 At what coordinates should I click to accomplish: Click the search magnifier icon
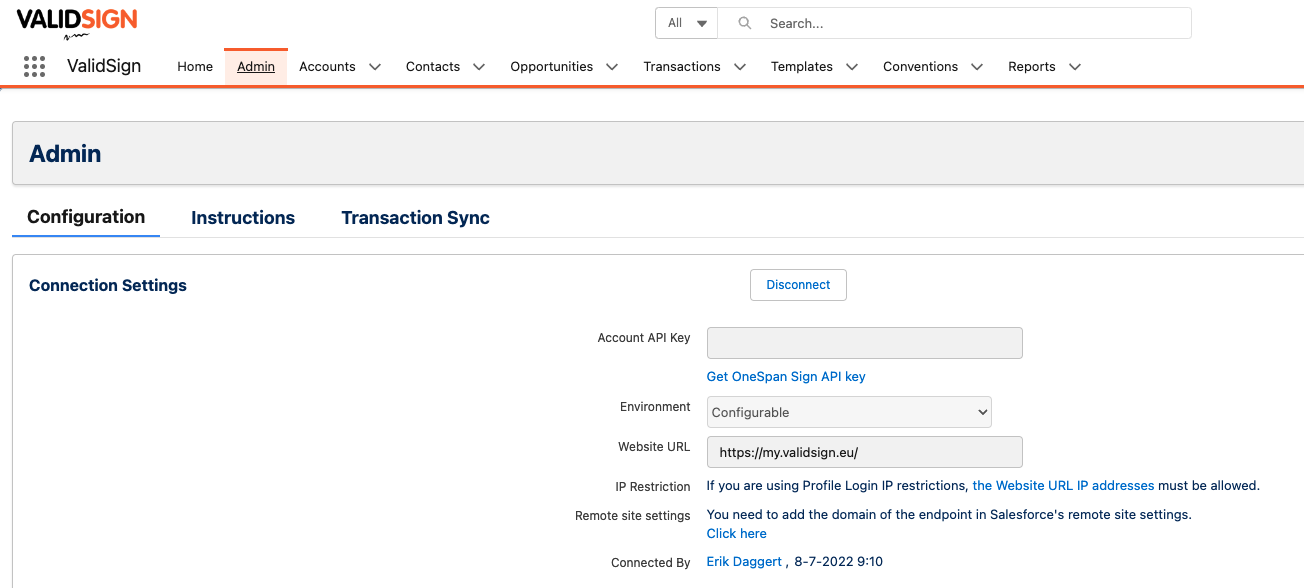(744, 23)
